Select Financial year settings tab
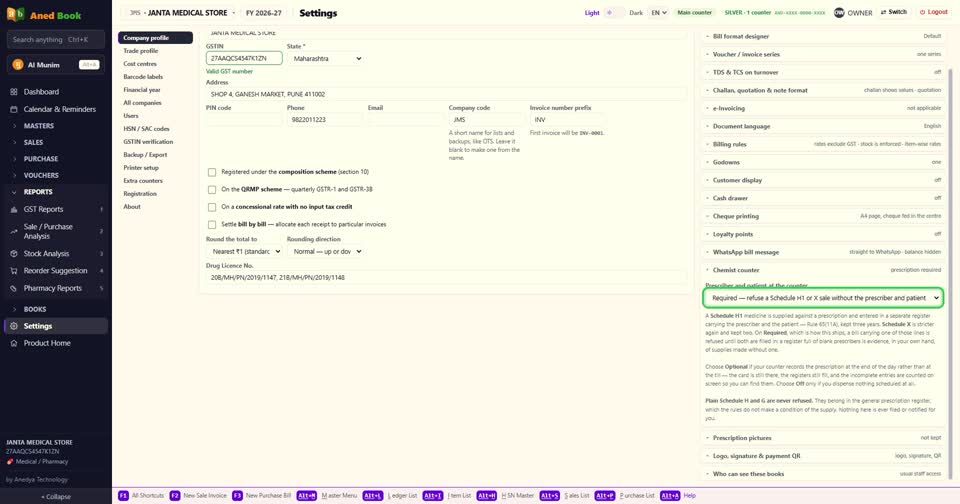This screenshot has height=504, width=960. click(x=155, y=90)
